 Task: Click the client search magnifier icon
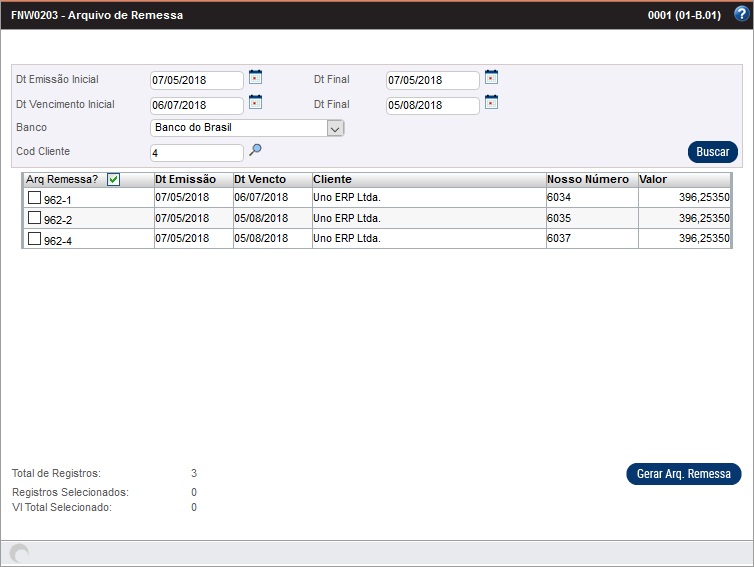[255, 150]
